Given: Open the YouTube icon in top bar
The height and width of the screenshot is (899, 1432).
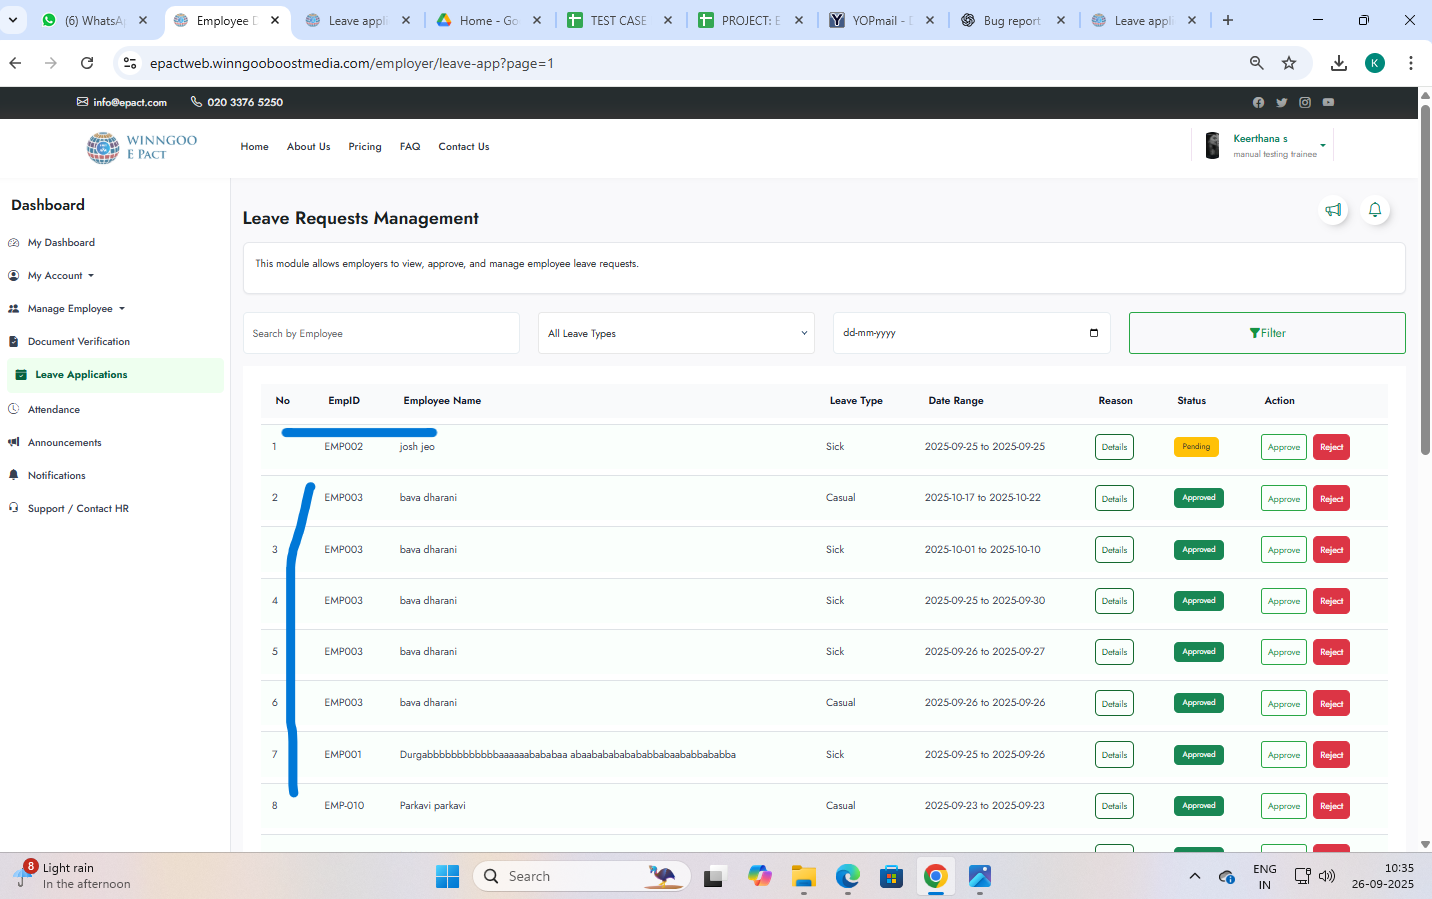Looking at the screenshot, I should click(1328, 102).
